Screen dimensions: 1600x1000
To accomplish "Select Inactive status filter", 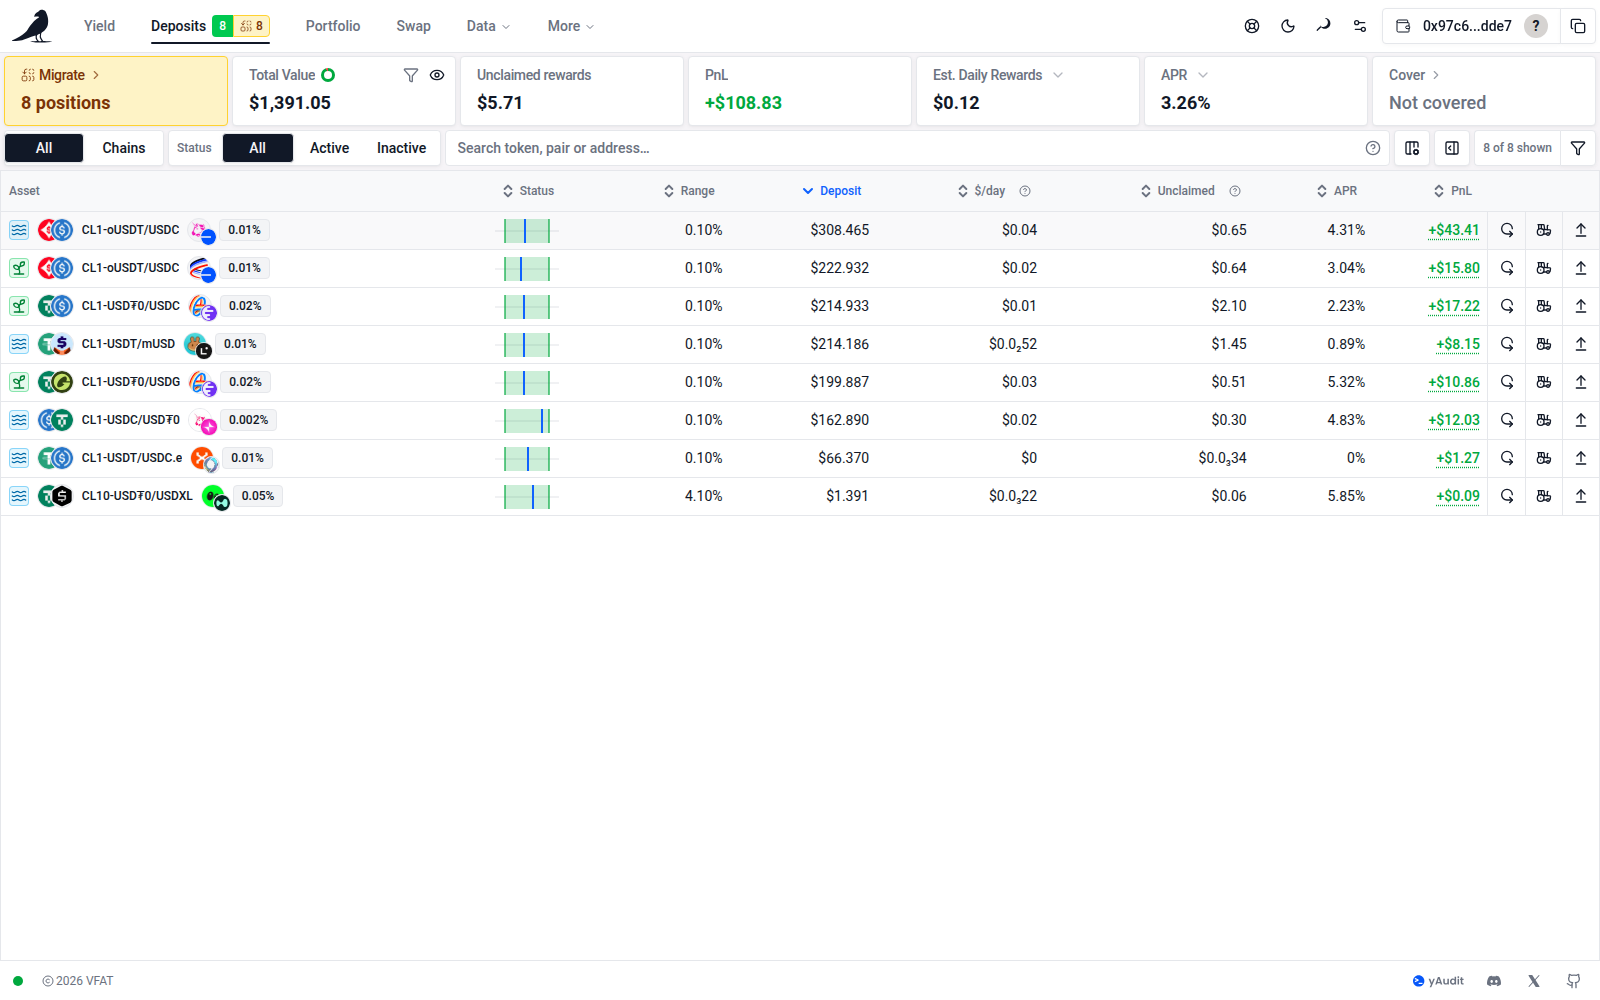I will [x=401, y=148].
